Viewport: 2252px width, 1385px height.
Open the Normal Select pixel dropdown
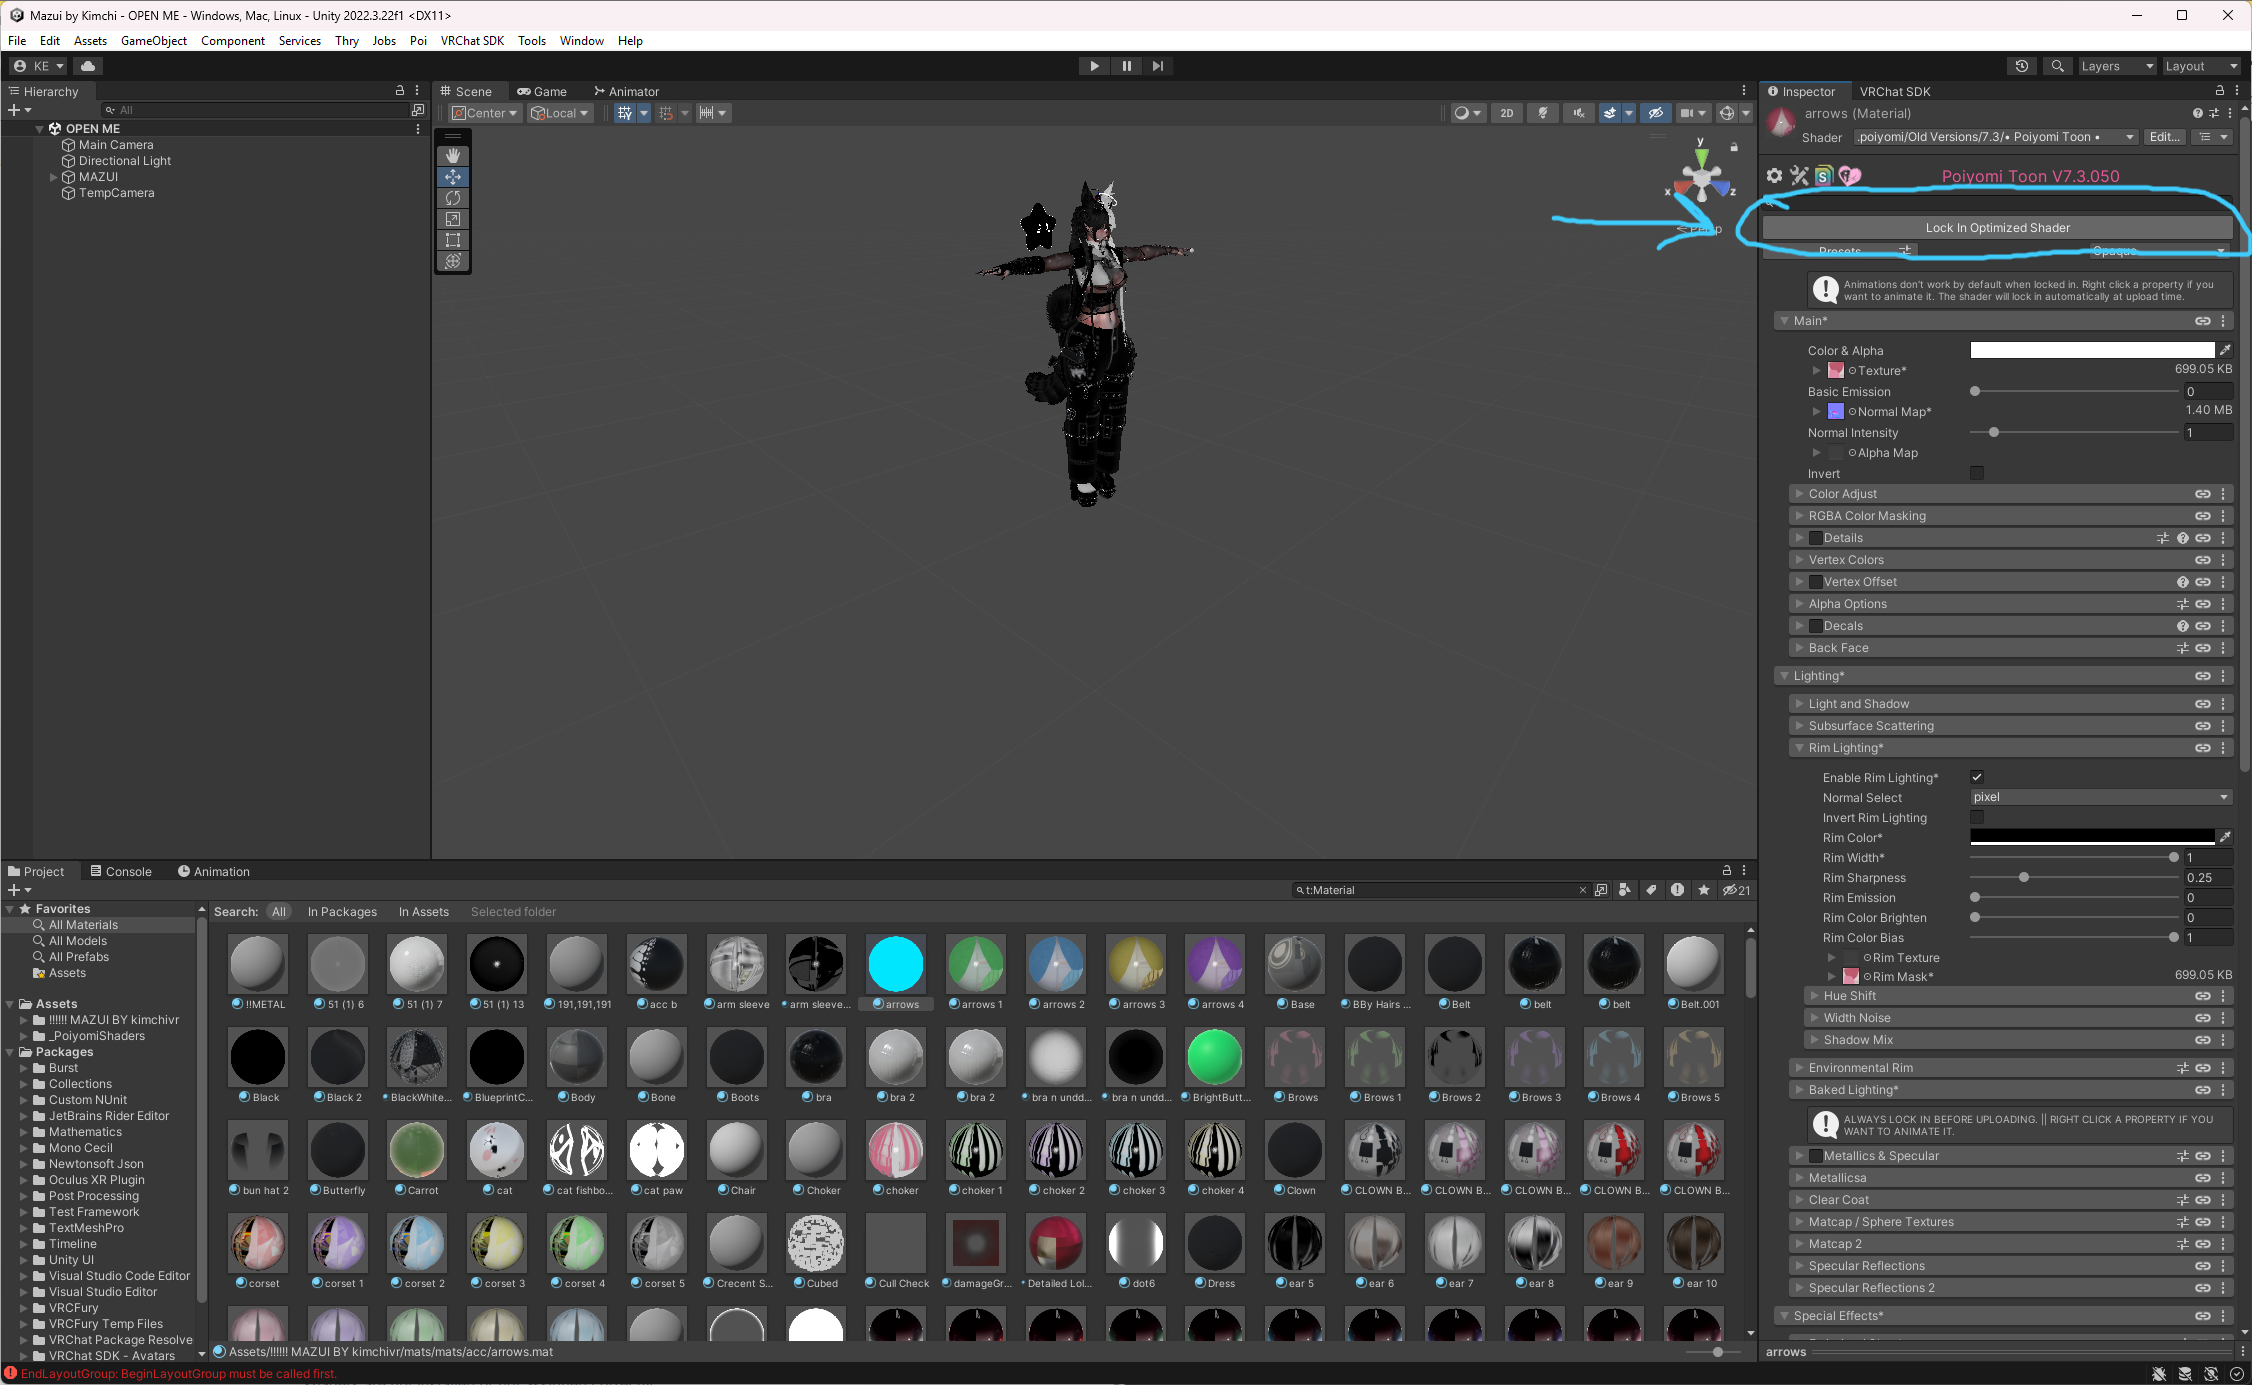[2099, 797]
